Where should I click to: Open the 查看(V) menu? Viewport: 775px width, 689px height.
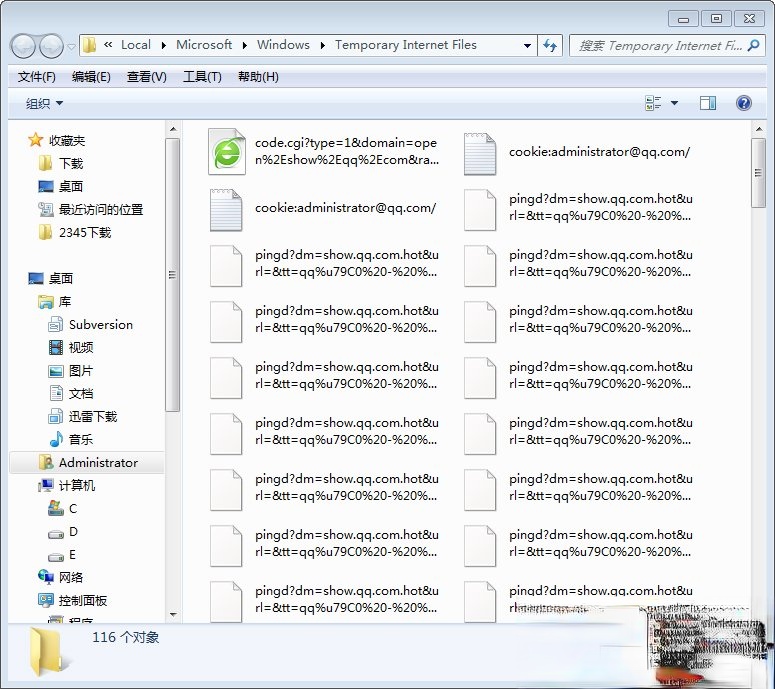(x=146, y=77)
